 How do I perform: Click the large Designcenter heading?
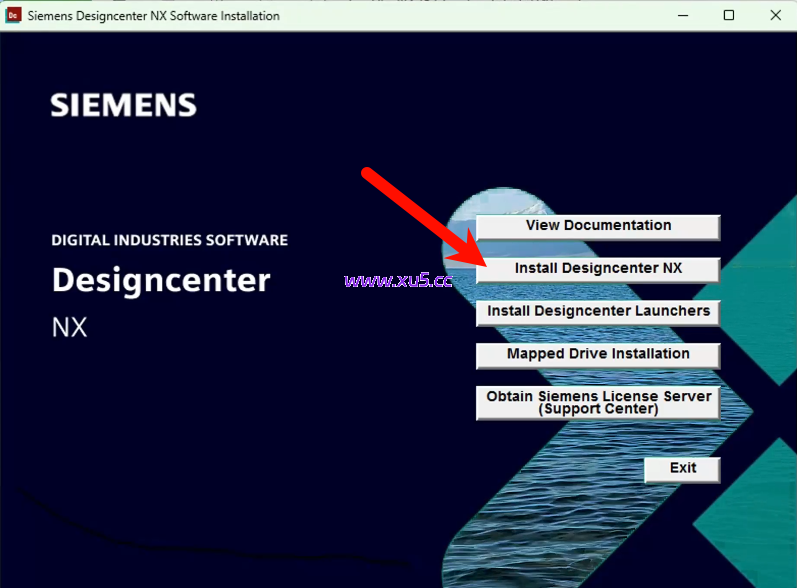pos(161,280)
